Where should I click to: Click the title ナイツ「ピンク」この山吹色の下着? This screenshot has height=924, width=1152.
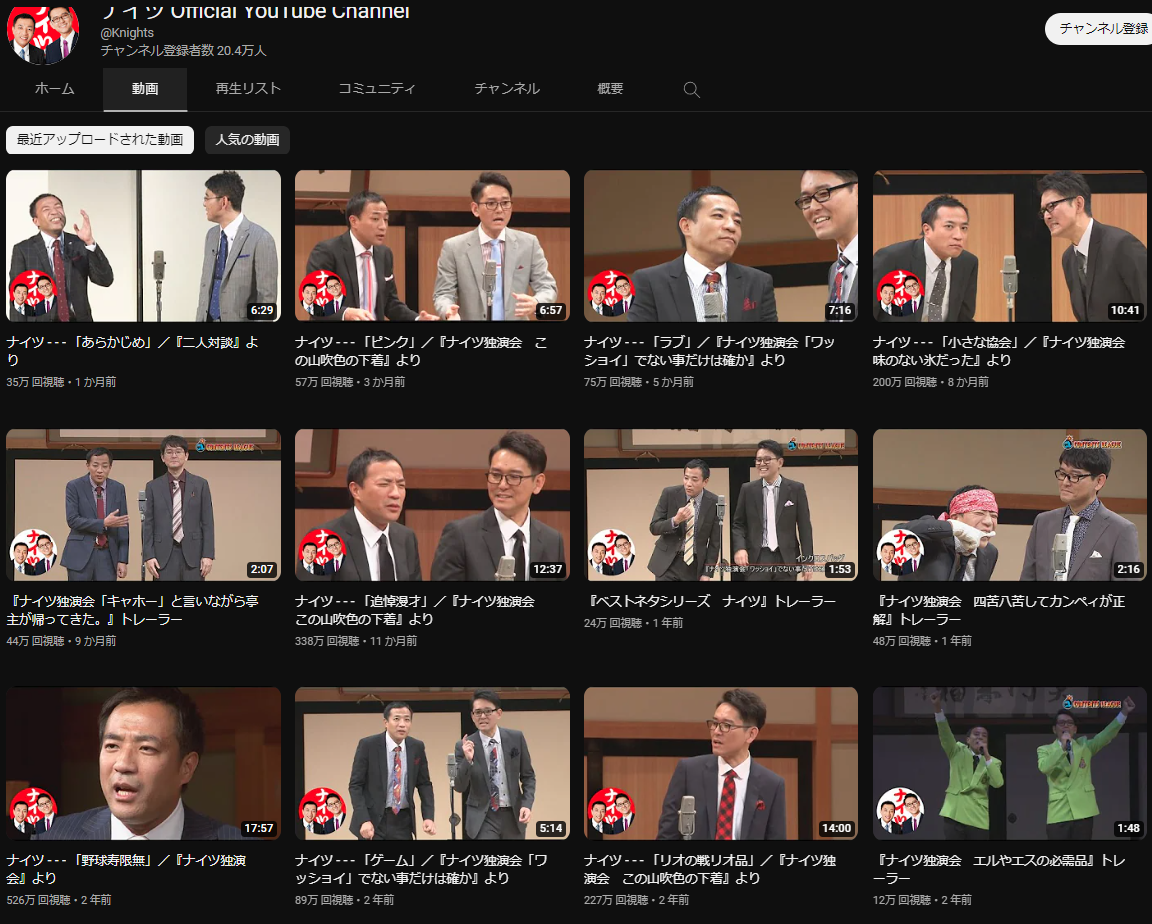[x=421, y=351]
